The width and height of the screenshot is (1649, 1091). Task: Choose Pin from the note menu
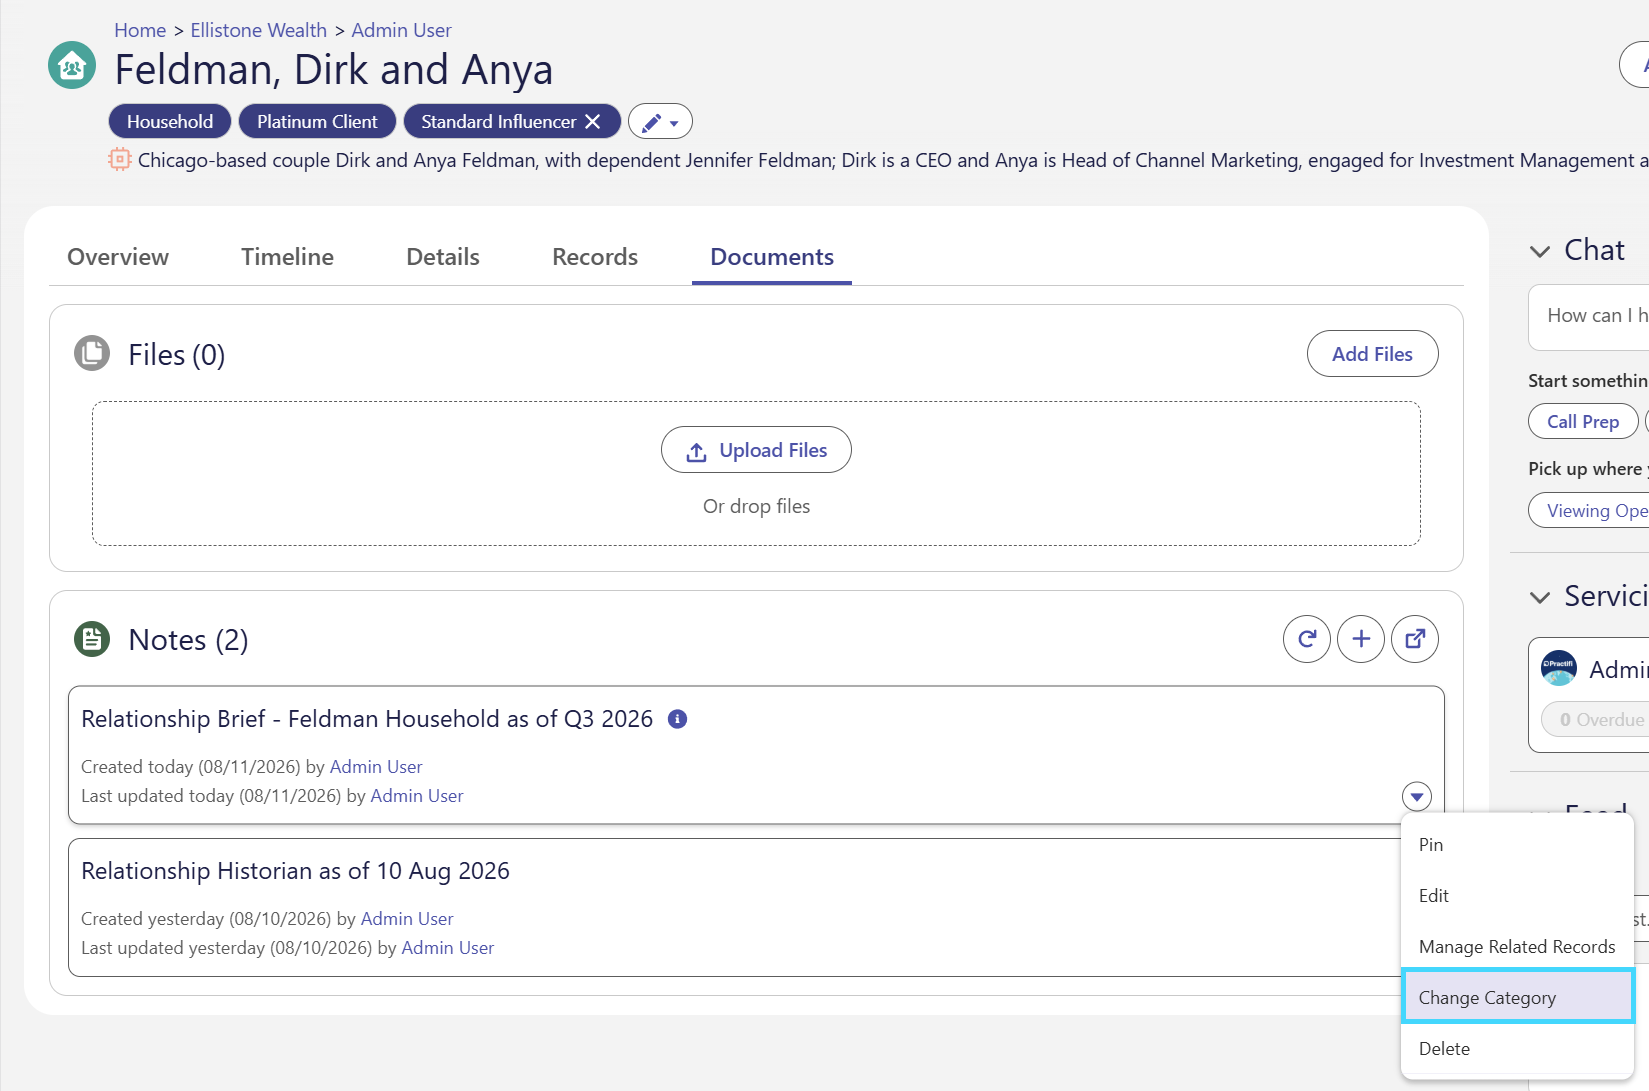1517,845
